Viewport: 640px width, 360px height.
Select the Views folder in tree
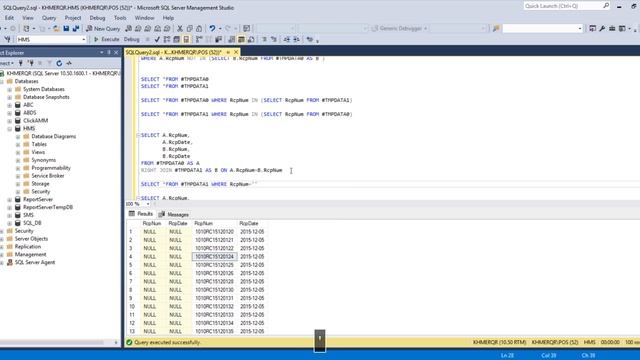[x=38, y=152]
